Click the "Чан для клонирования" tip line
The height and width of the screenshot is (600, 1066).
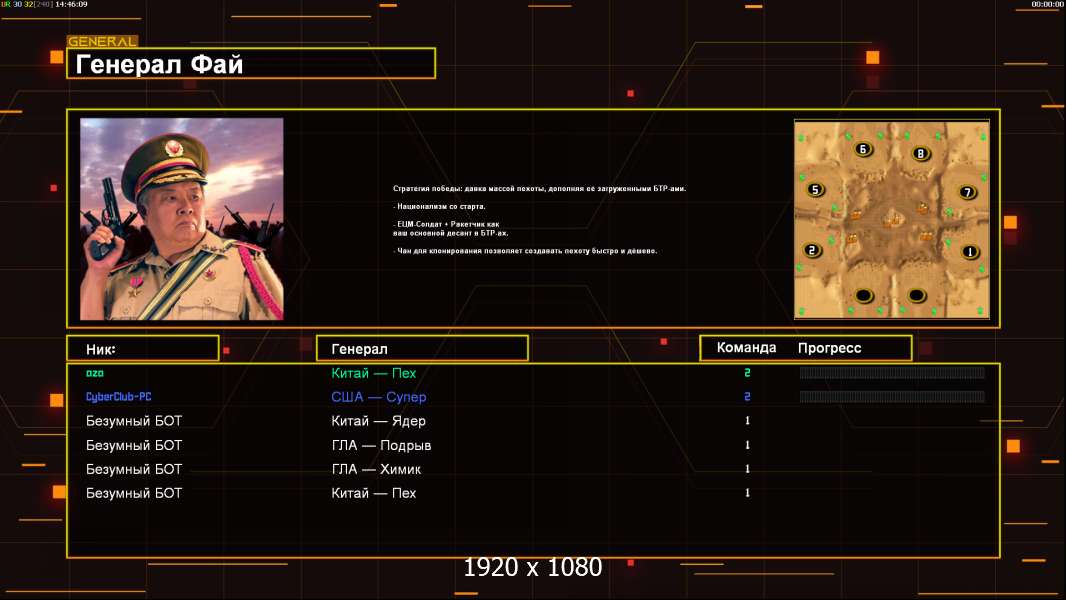point(525,251)
